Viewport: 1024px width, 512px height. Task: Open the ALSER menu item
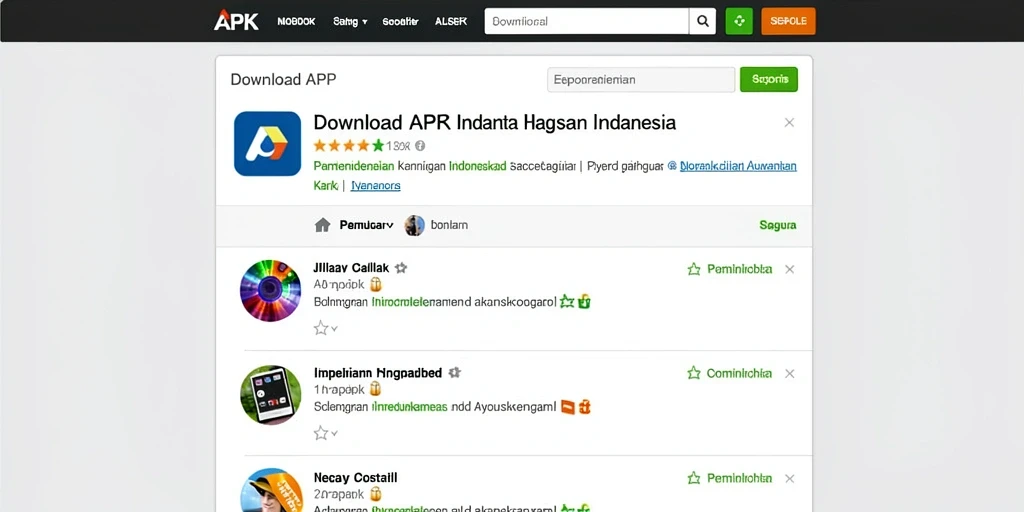(451, 22)
